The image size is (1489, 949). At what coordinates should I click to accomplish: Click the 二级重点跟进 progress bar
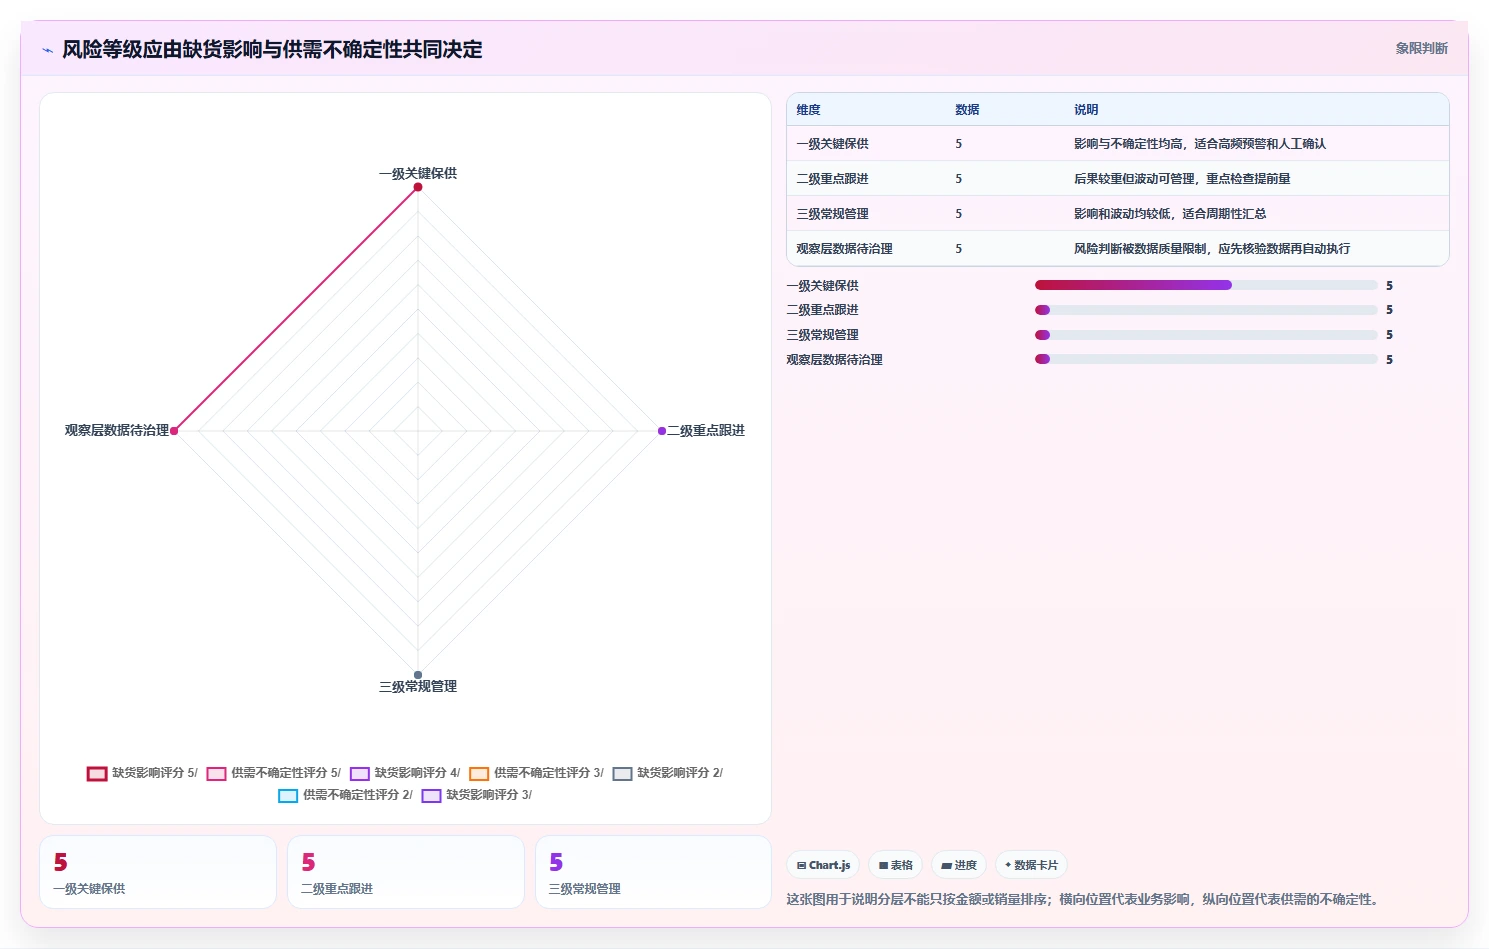point(1206,310)
